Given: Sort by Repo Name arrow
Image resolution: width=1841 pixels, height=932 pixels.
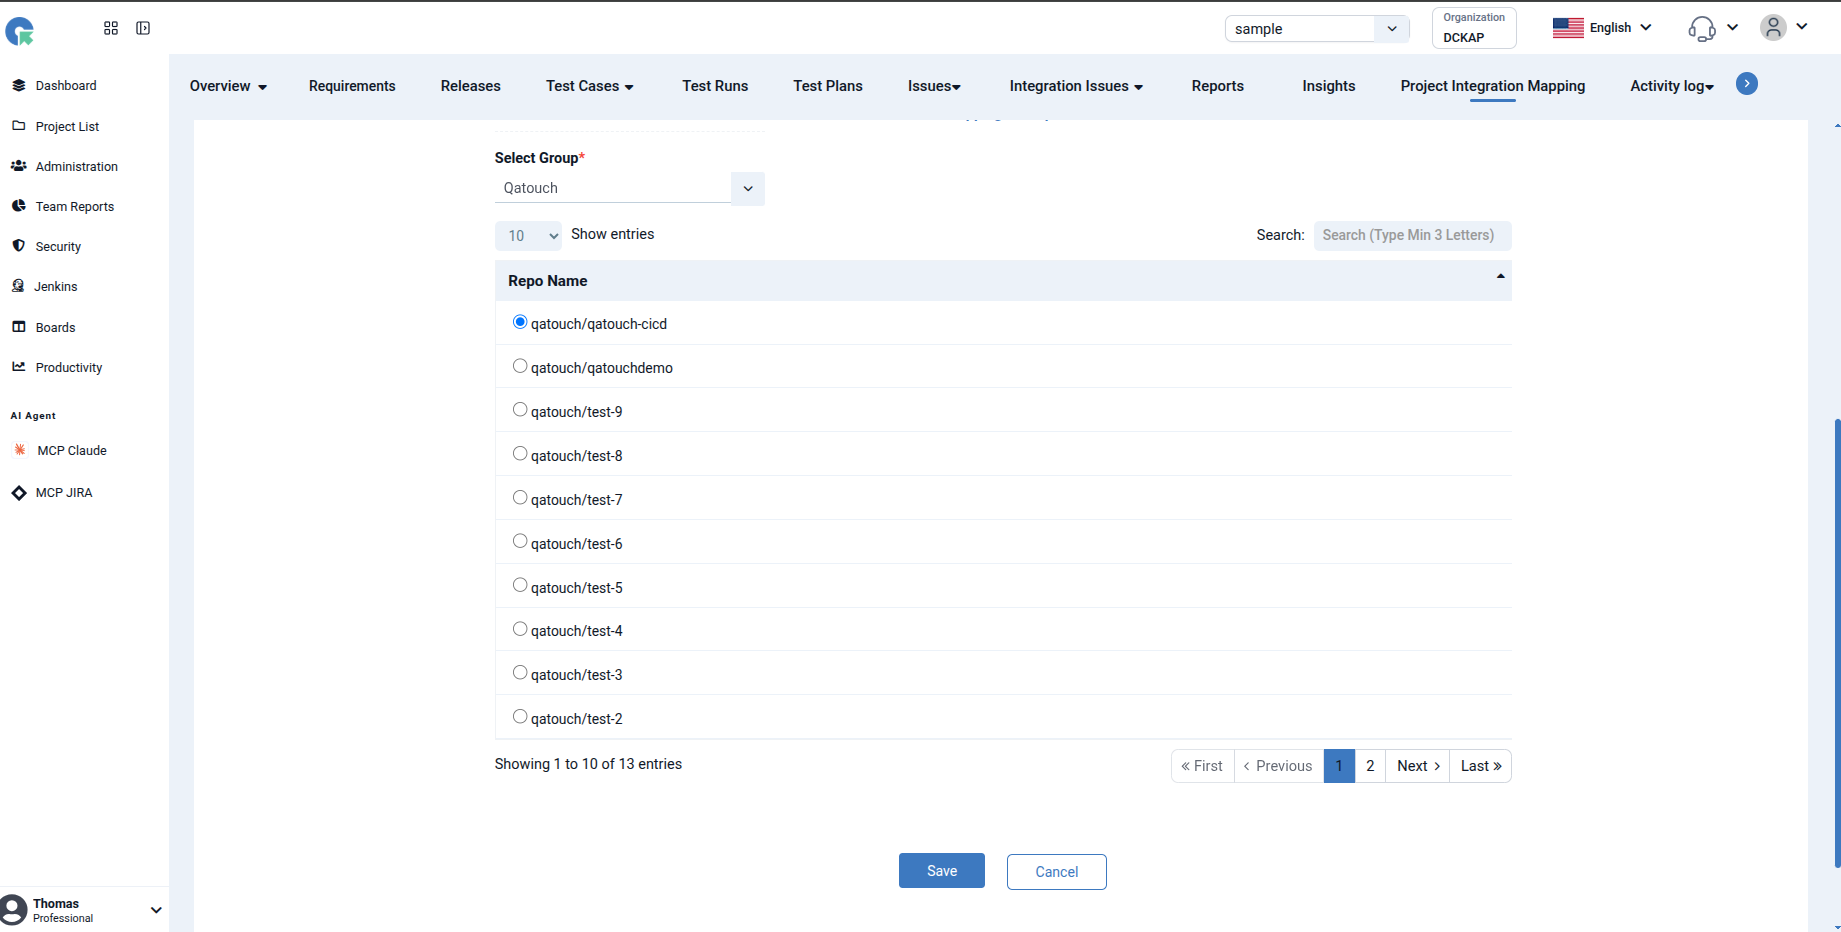Looking at the screenshot, I should (x=1501, y=277).
